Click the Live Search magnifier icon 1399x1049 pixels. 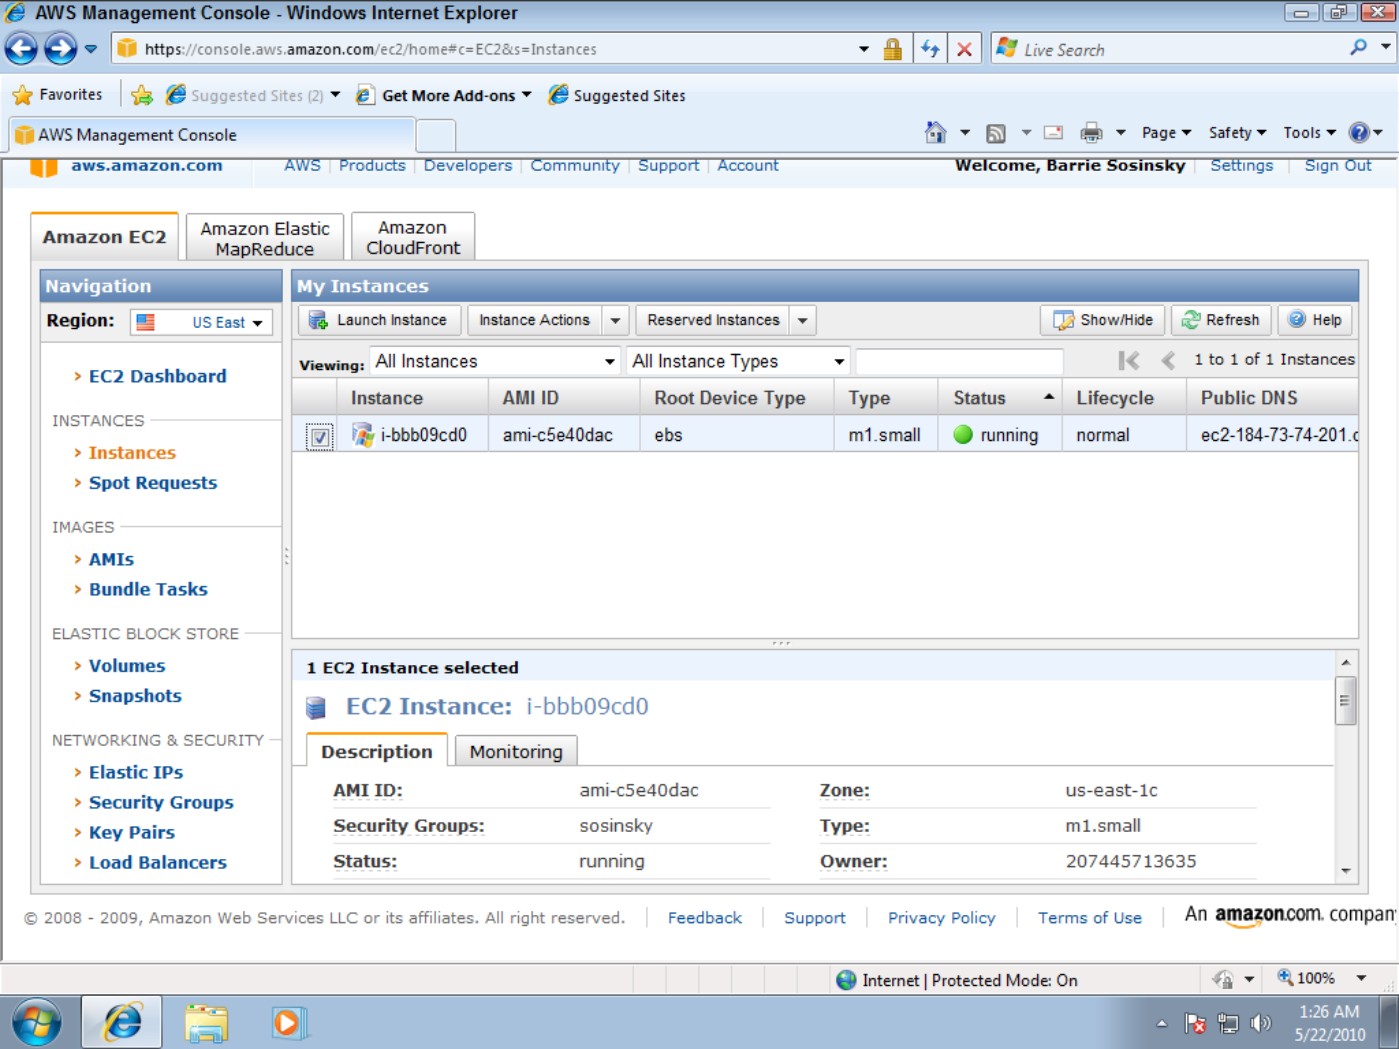click(1358, 48)
